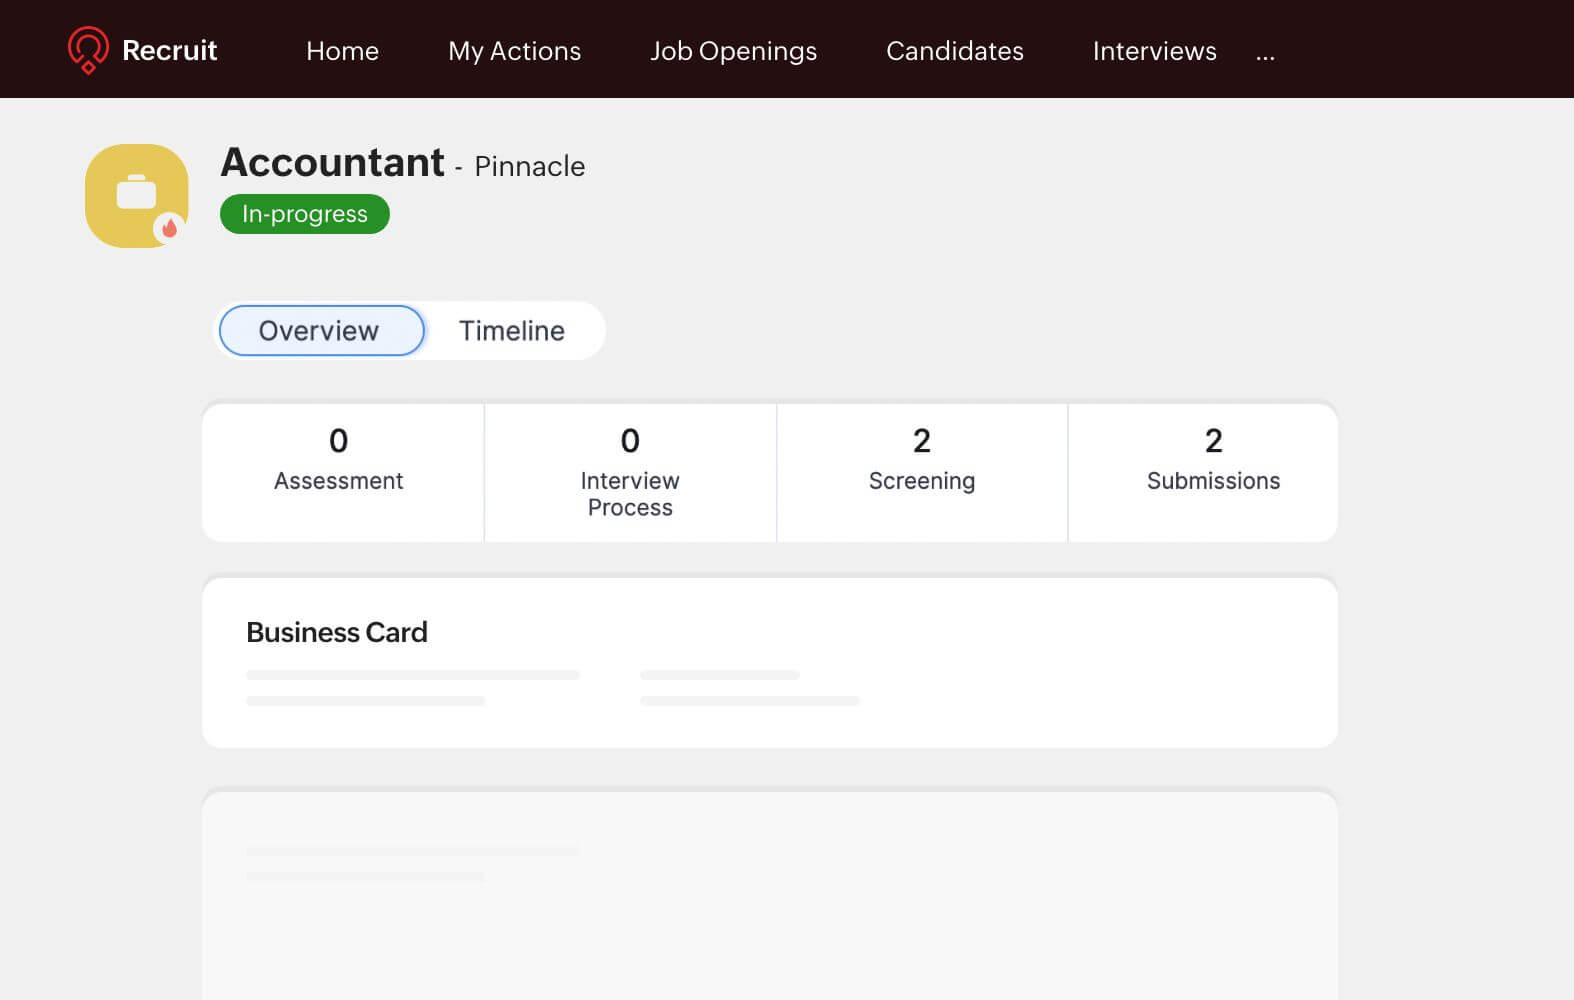This screenshot has height=1000, width=1574.
Task: Click the Business Card section heading
Action: [337, 632]
